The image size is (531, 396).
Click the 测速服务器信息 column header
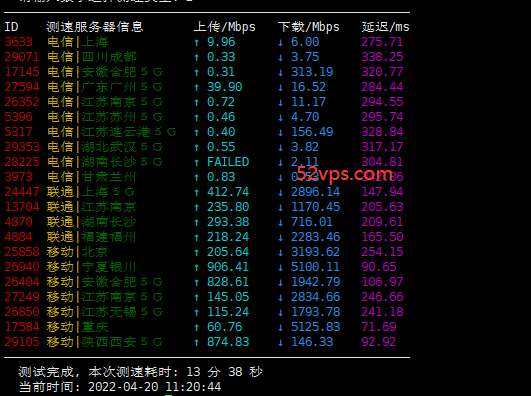point(95,27)
